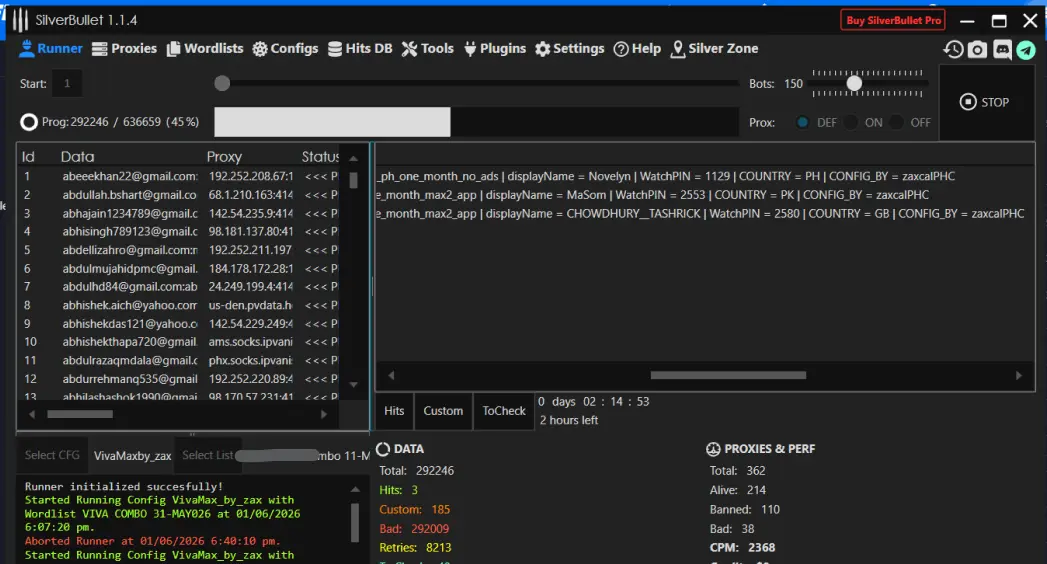The height and width of the screenshot is (564, 1047).
Task: Switch to the ToCheck tab
Action: [504, 411]
